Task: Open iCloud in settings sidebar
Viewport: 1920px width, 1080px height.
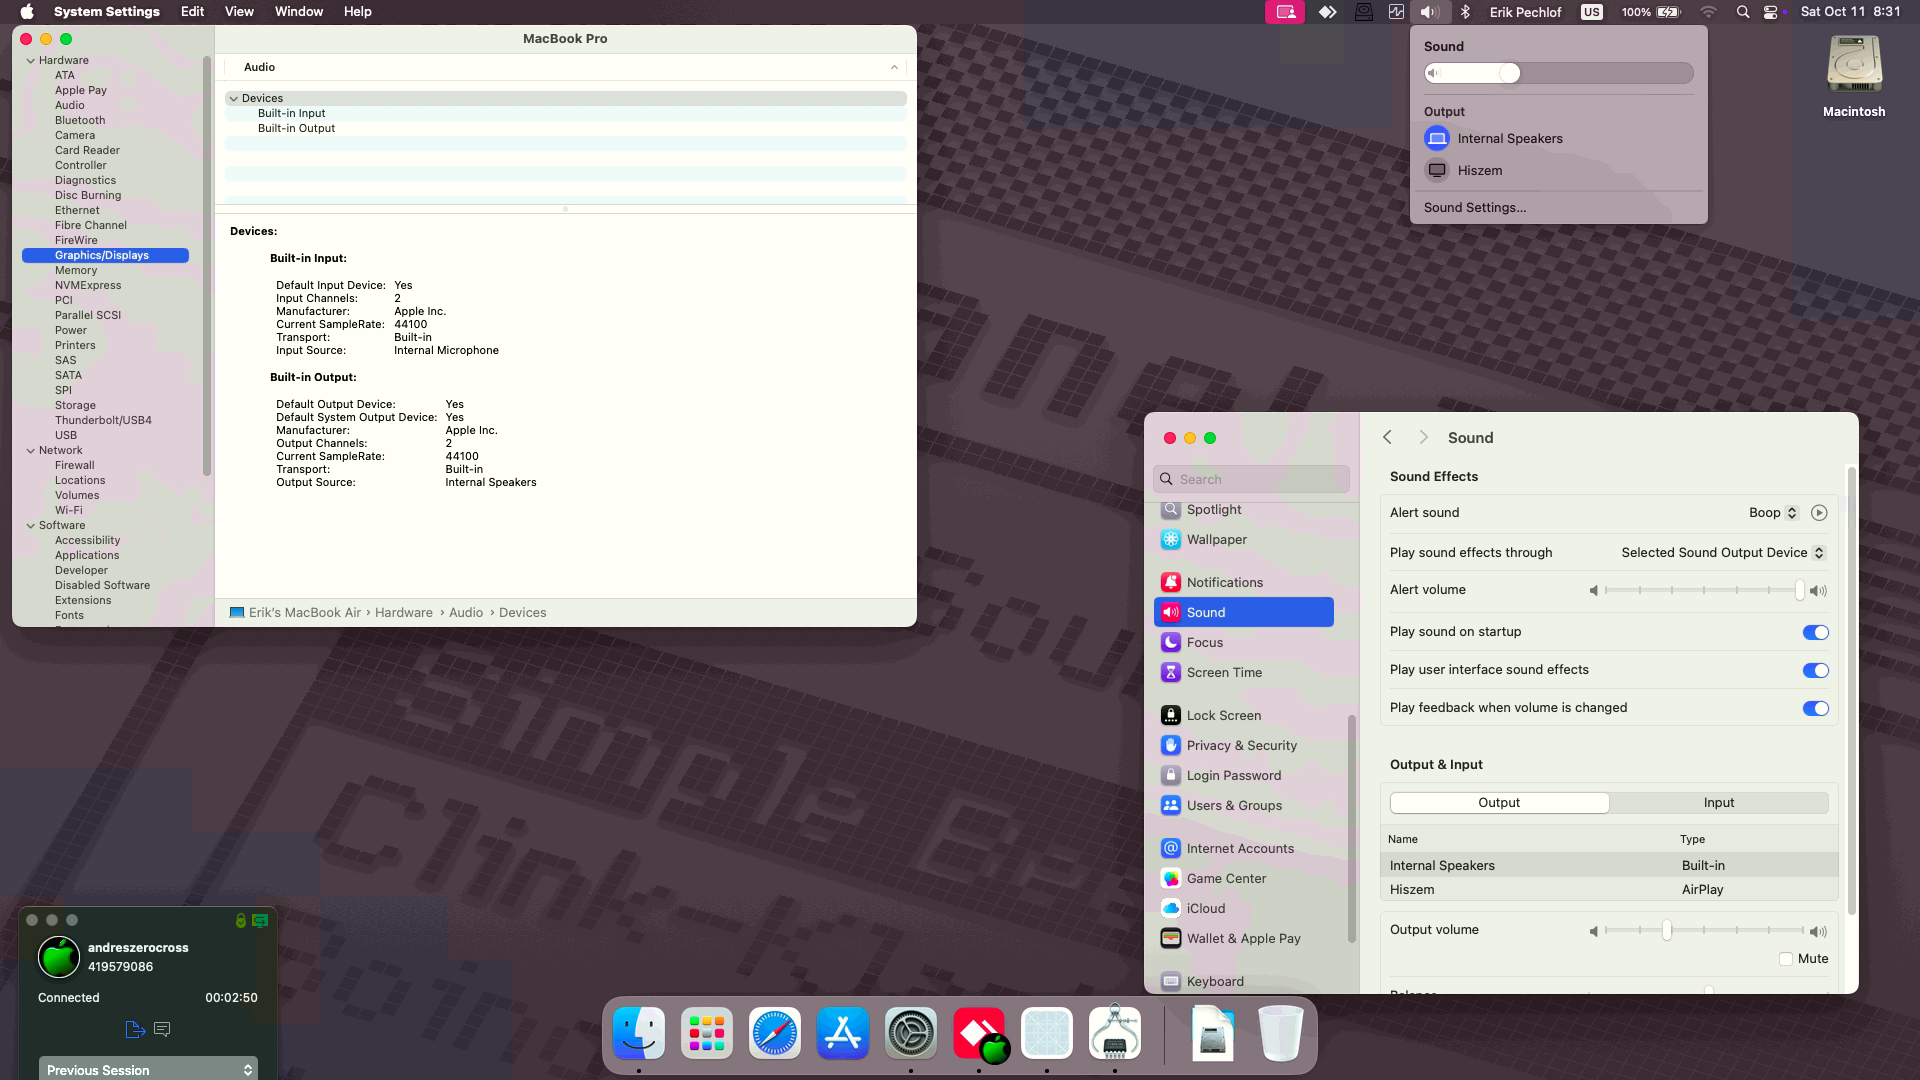Action: (1244, 908)
